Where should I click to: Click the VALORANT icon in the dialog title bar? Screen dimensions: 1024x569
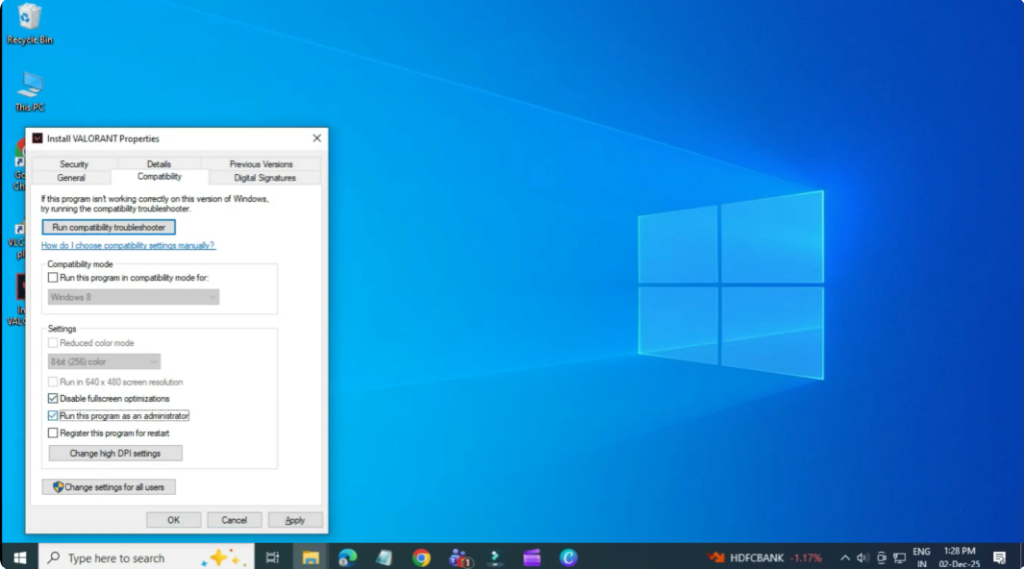(x=37, y=138)
